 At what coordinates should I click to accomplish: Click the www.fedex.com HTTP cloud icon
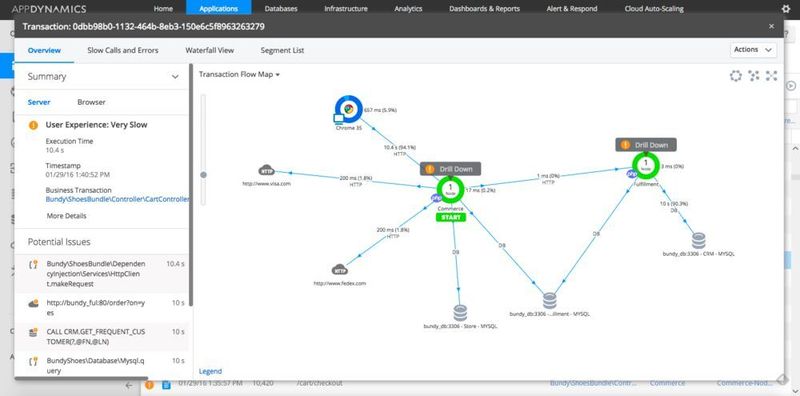tap(339, 269)
